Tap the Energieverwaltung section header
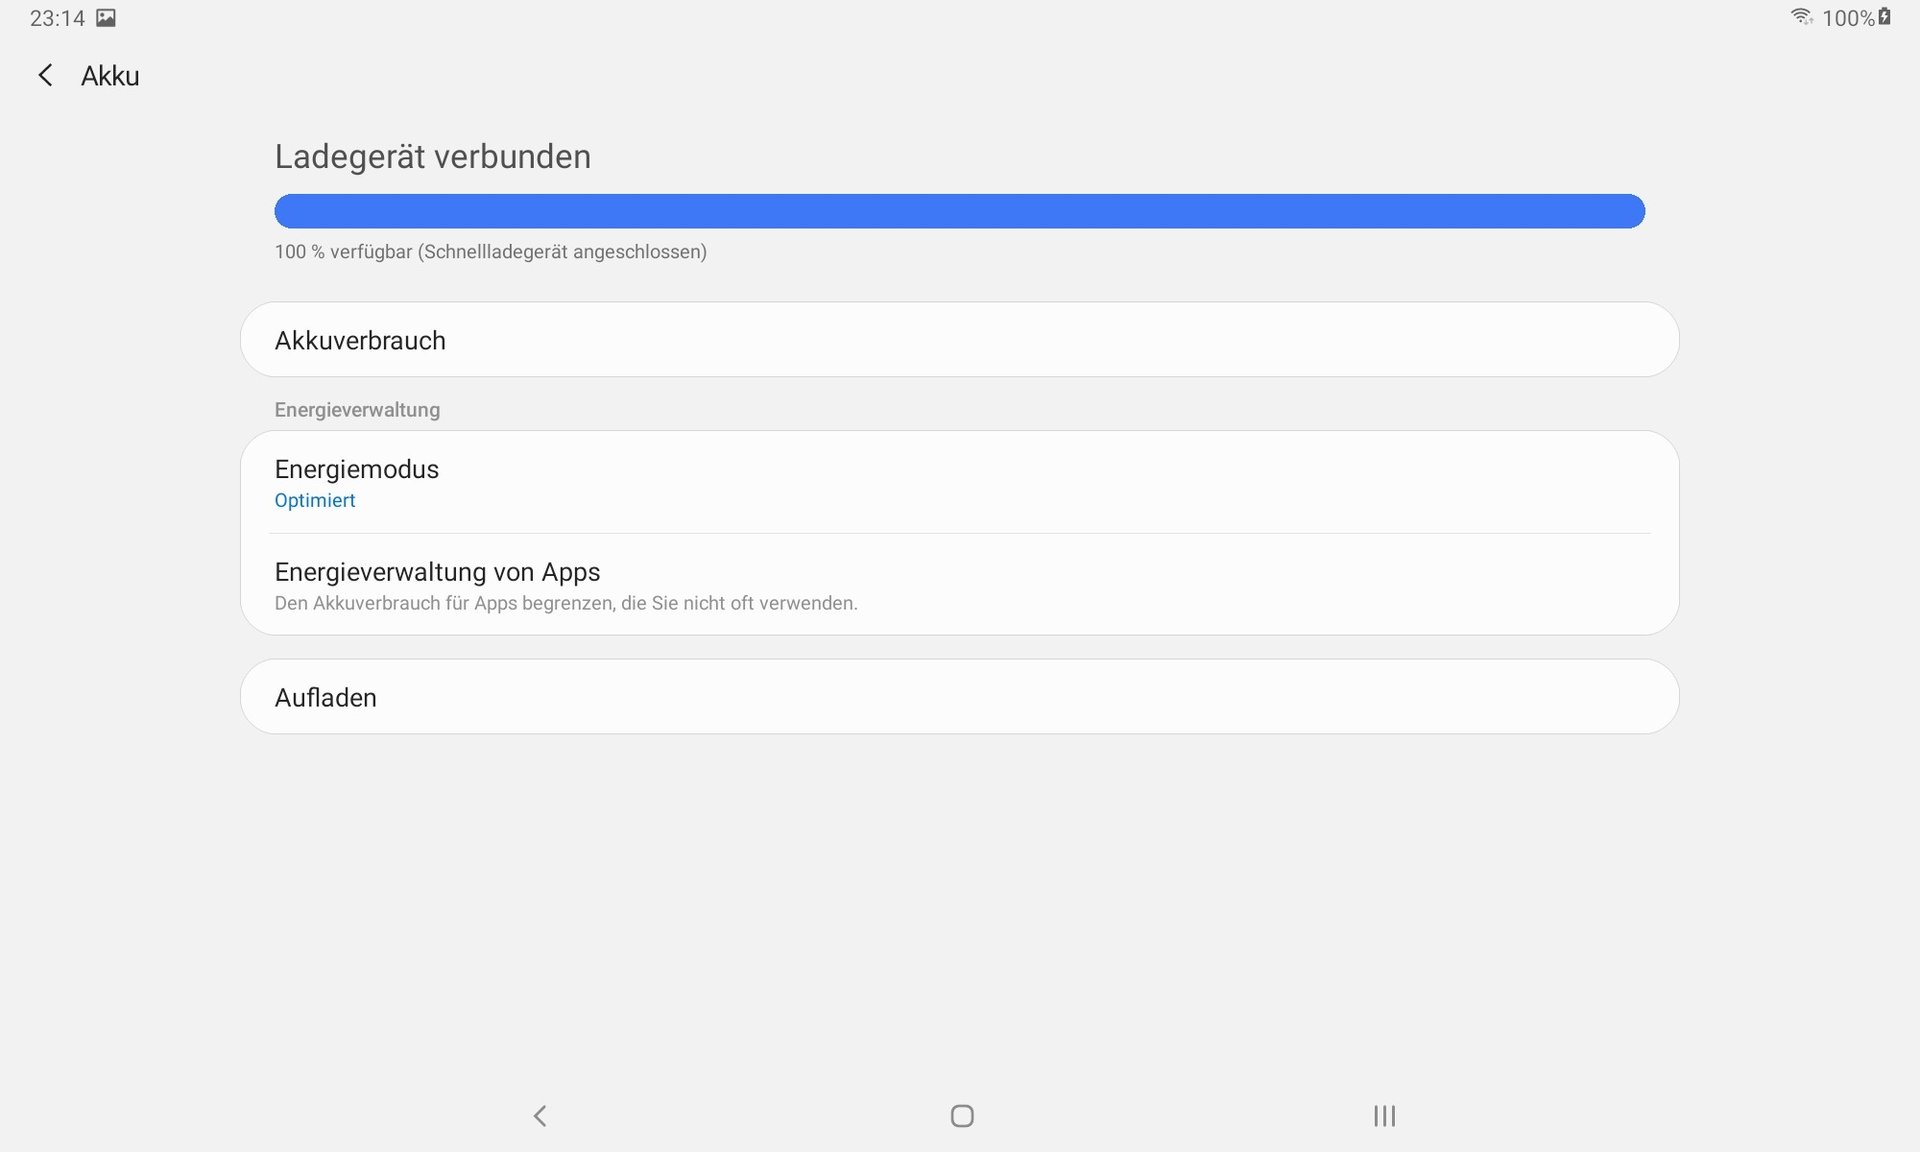The width and height of the screenshot is (1920, 1152). [x=357, y=410]
